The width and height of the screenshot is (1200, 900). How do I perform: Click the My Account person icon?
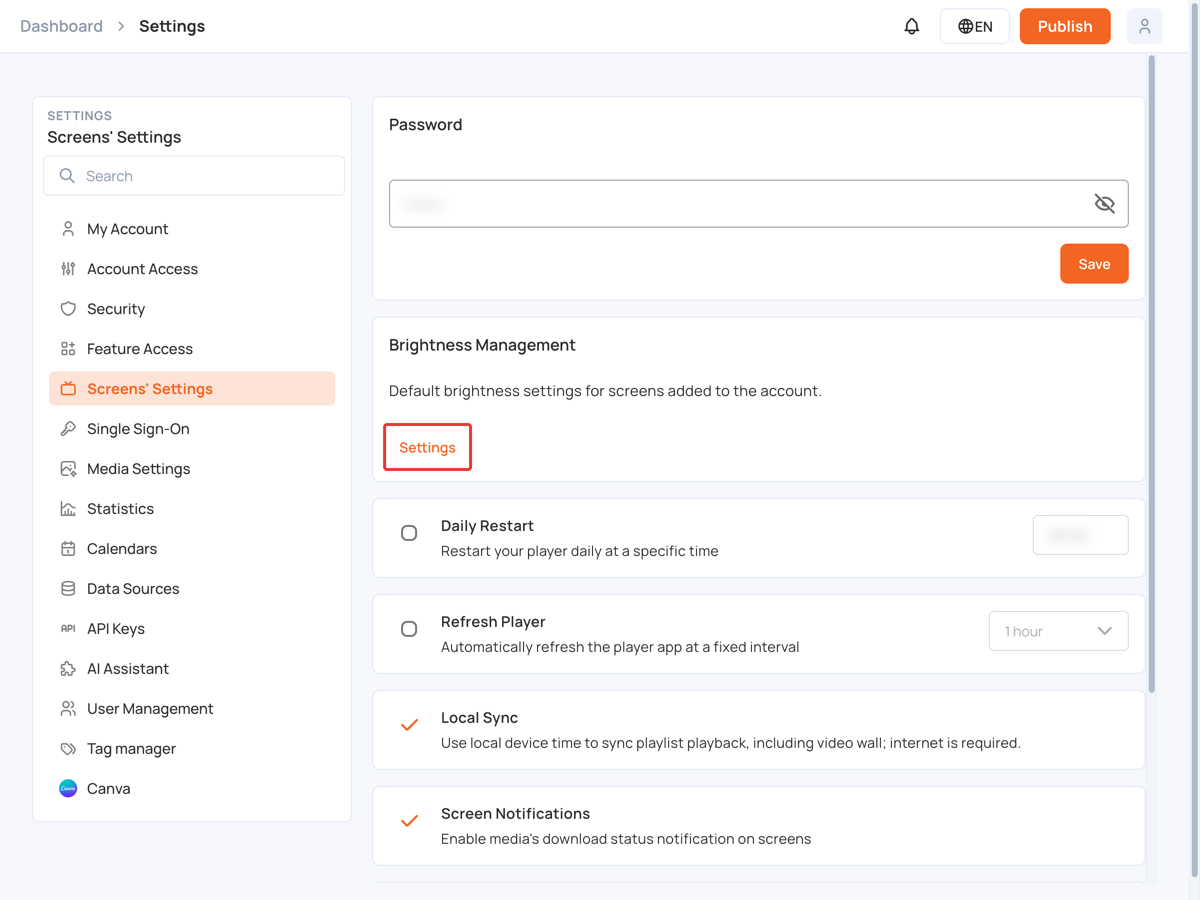point(68,229)
